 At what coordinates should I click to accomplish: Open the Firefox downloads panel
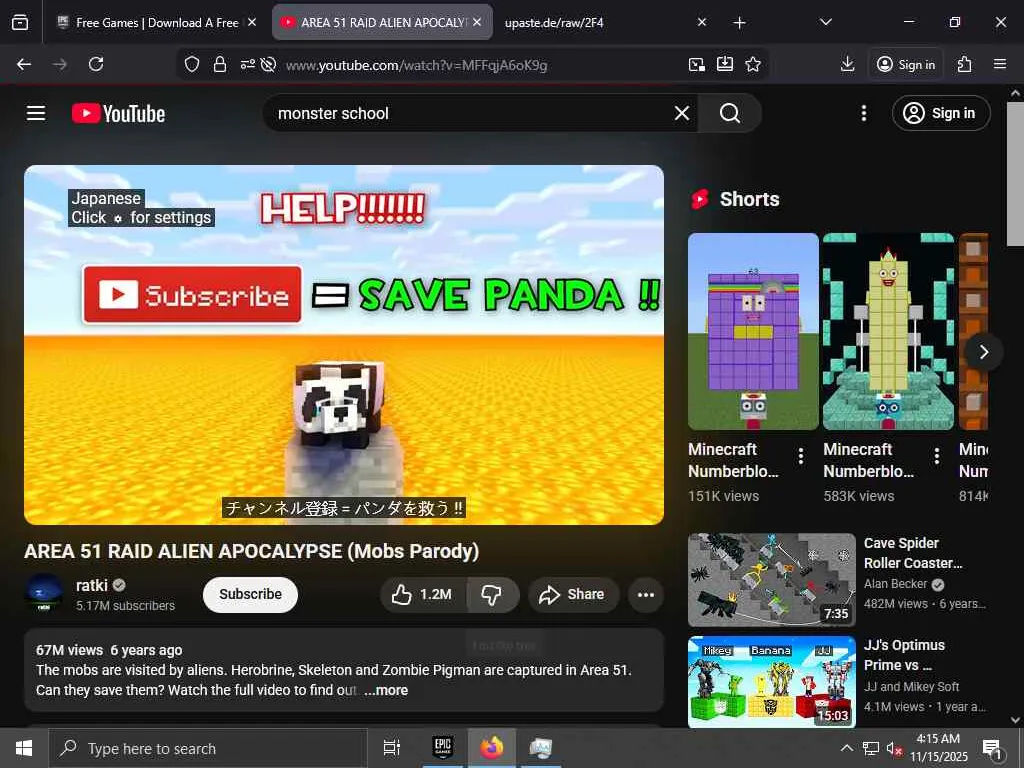coord(847,64)
